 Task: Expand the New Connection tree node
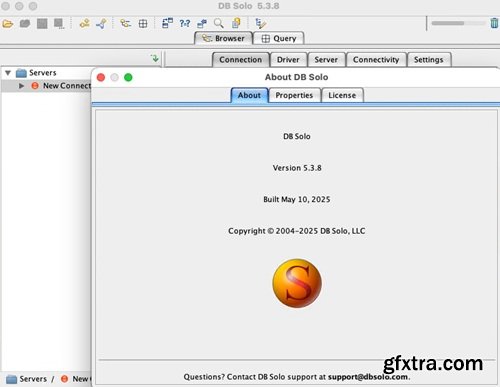21,86
